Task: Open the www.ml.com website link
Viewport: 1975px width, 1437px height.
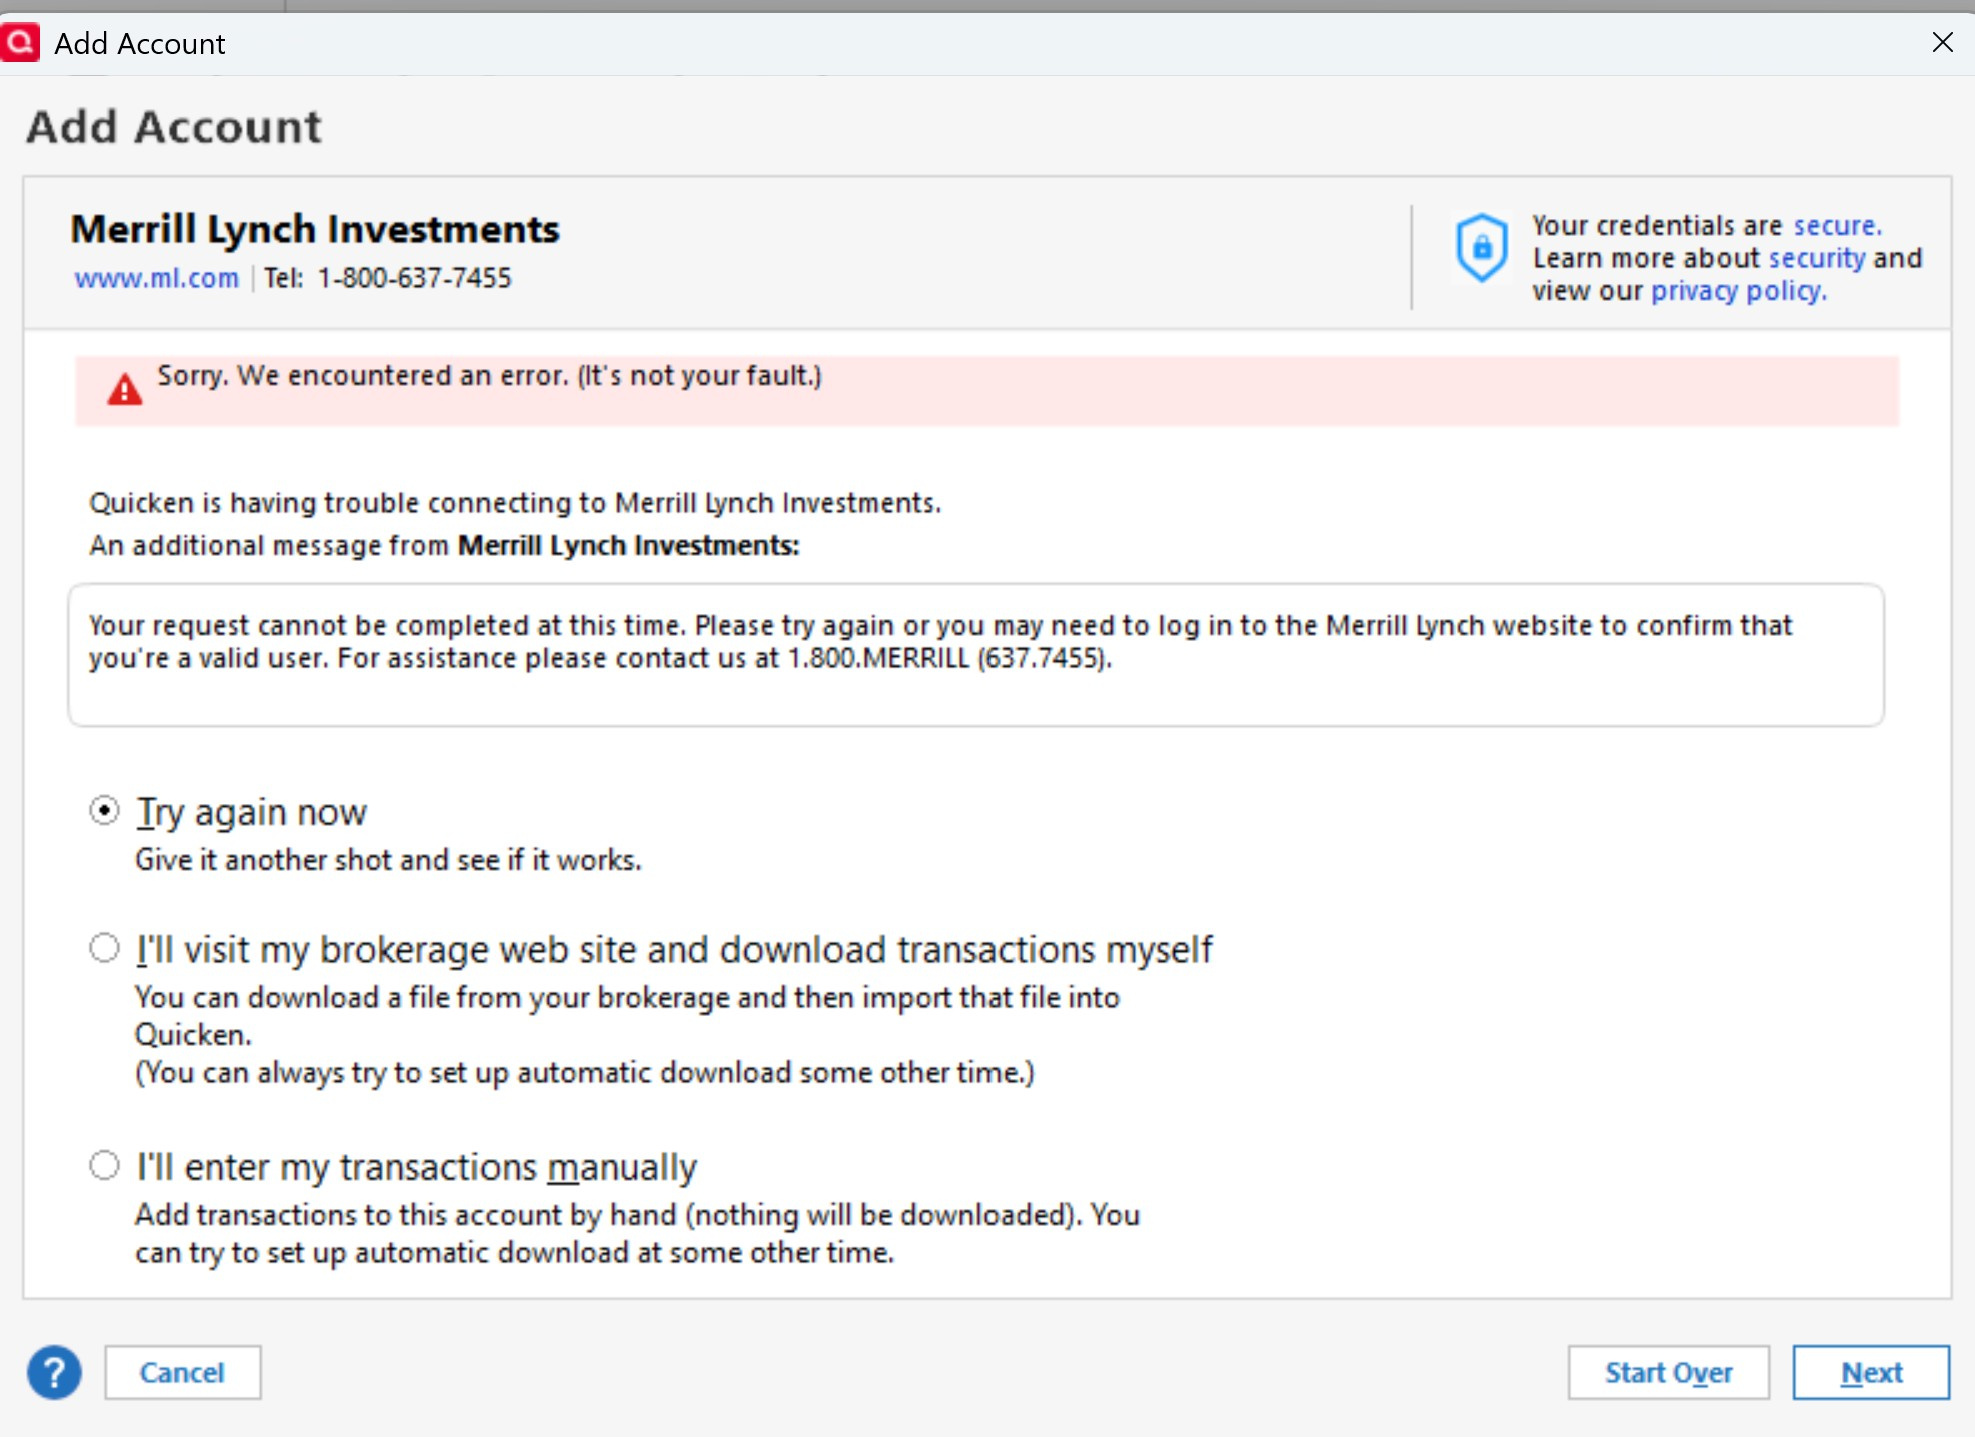Action: pyautogui.click(x=157, y=278)
